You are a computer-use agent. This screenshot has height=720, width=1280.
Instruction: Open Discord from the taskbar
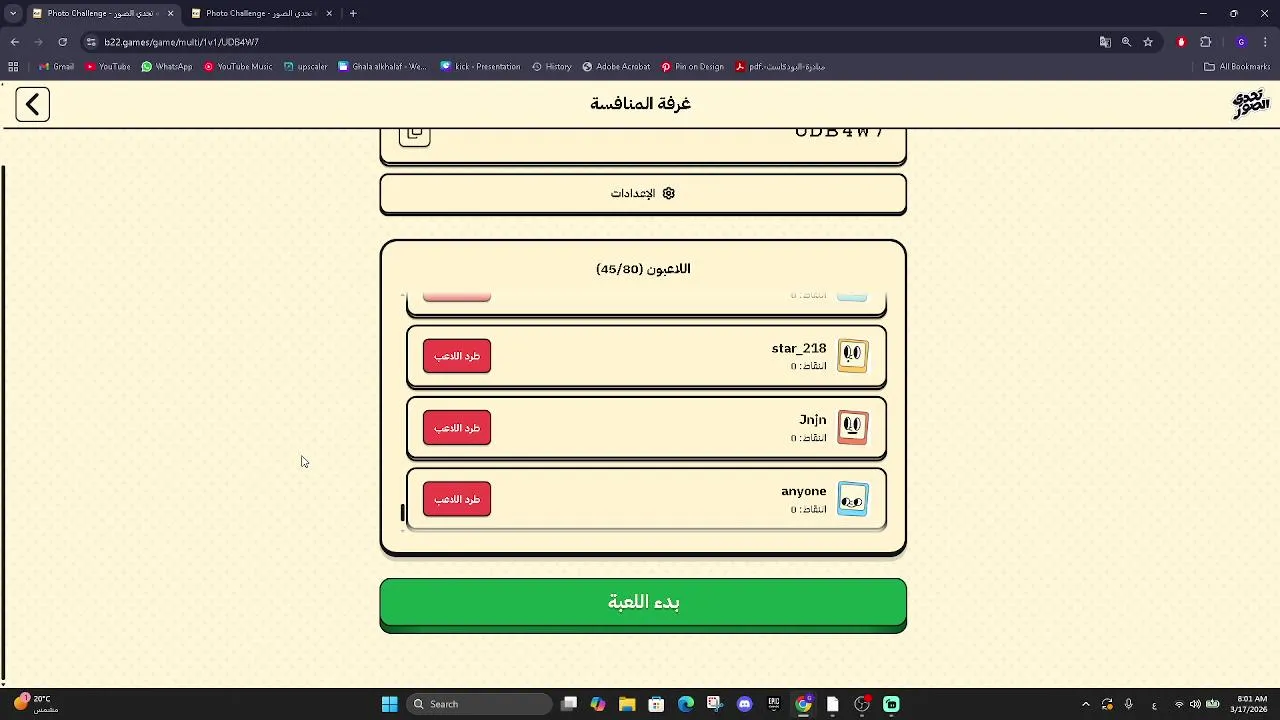[744, 704]
